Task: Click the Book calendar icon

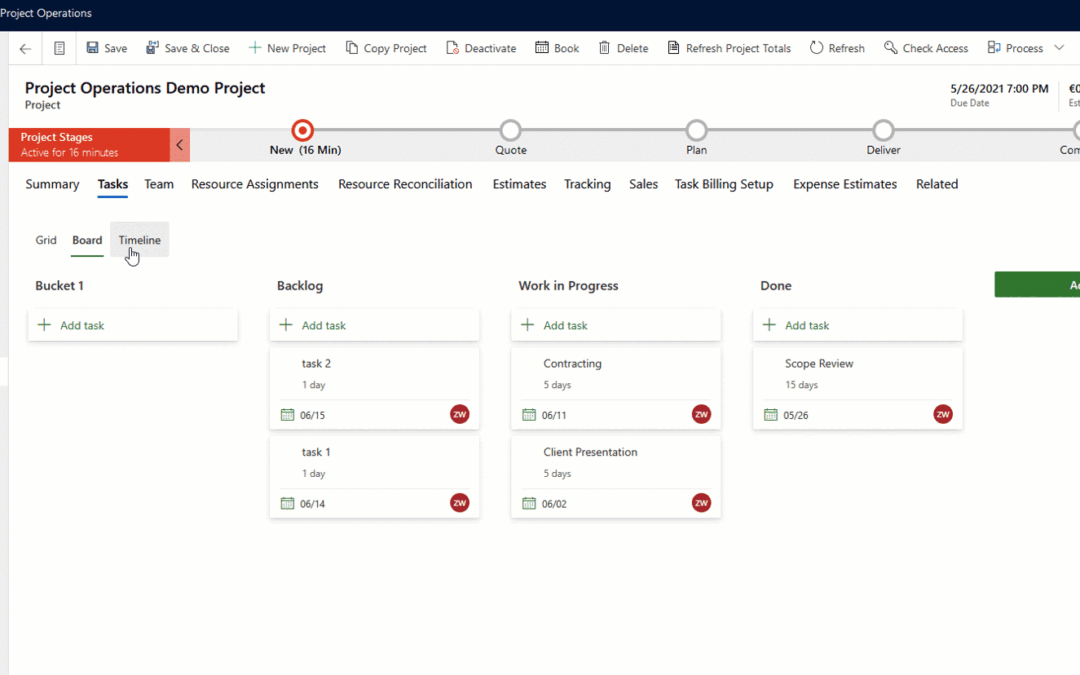Action: tap(542, 48)
